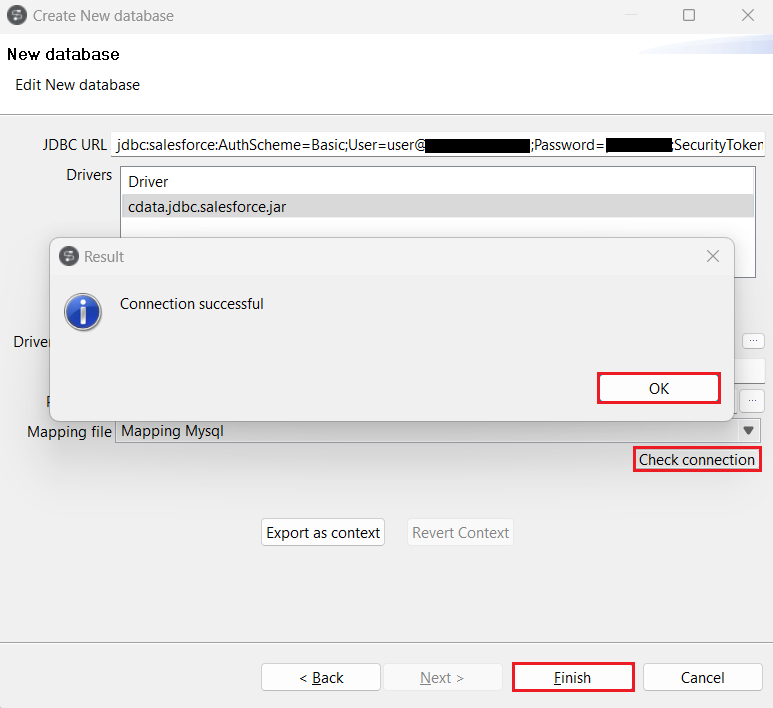Viewport: 773px width, 708px height.
Task: Click the Create New database window icon
Action: pyautogui.click(x=17, y=16)
